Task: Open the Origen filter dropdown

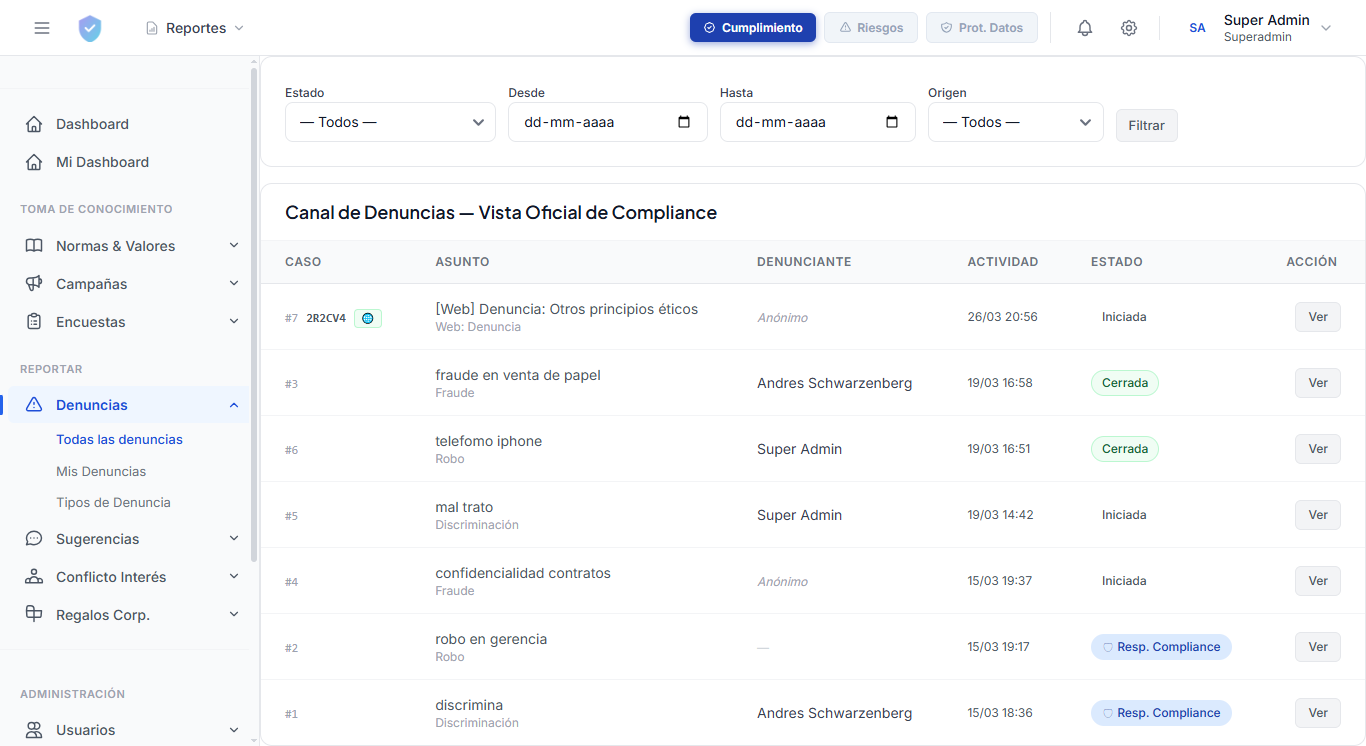Action: pos(1015,122)
